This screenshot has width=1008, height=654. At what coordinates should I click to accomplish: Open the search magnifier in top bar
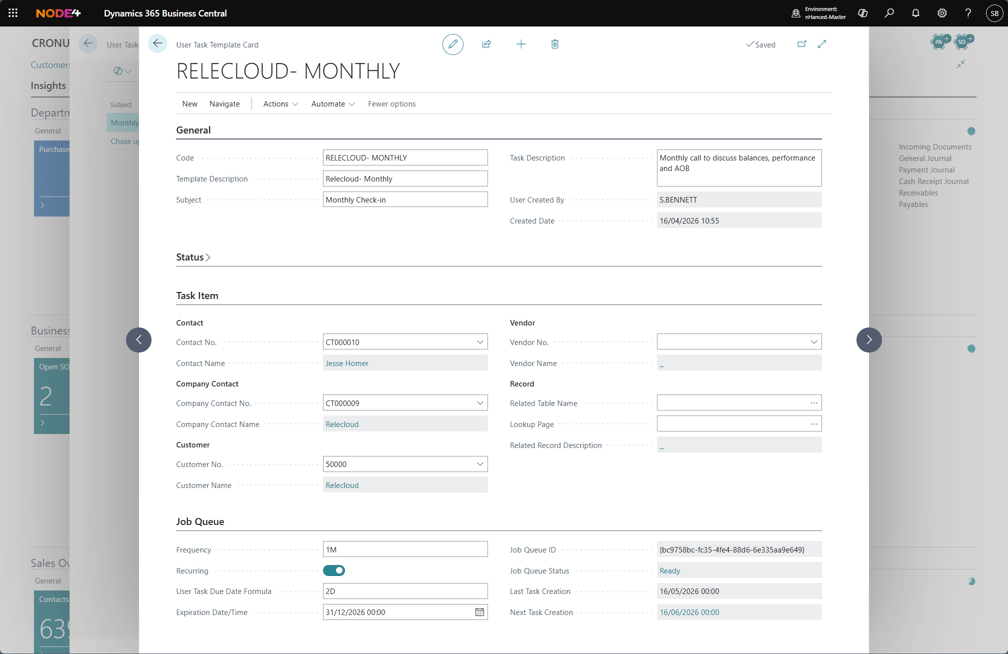tap(889, 13)
